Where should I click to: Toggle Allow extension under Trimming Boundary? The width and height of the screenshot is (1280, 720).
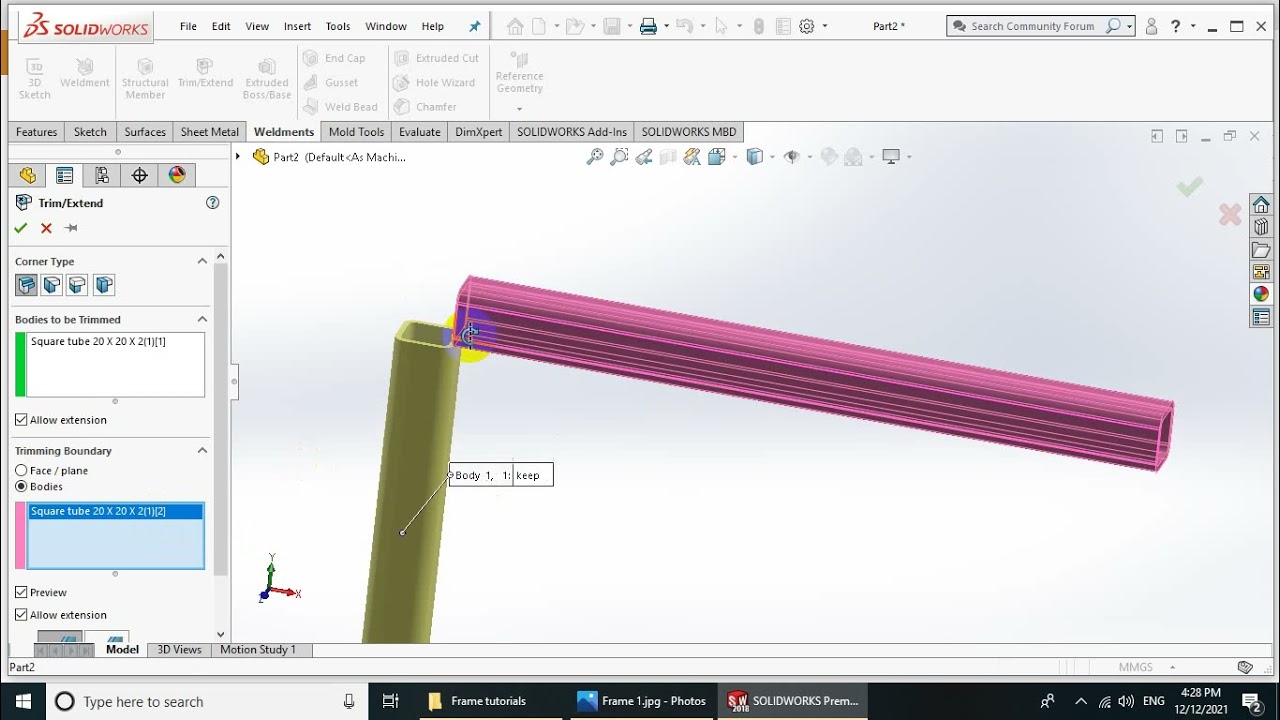[x=21, y=615]
